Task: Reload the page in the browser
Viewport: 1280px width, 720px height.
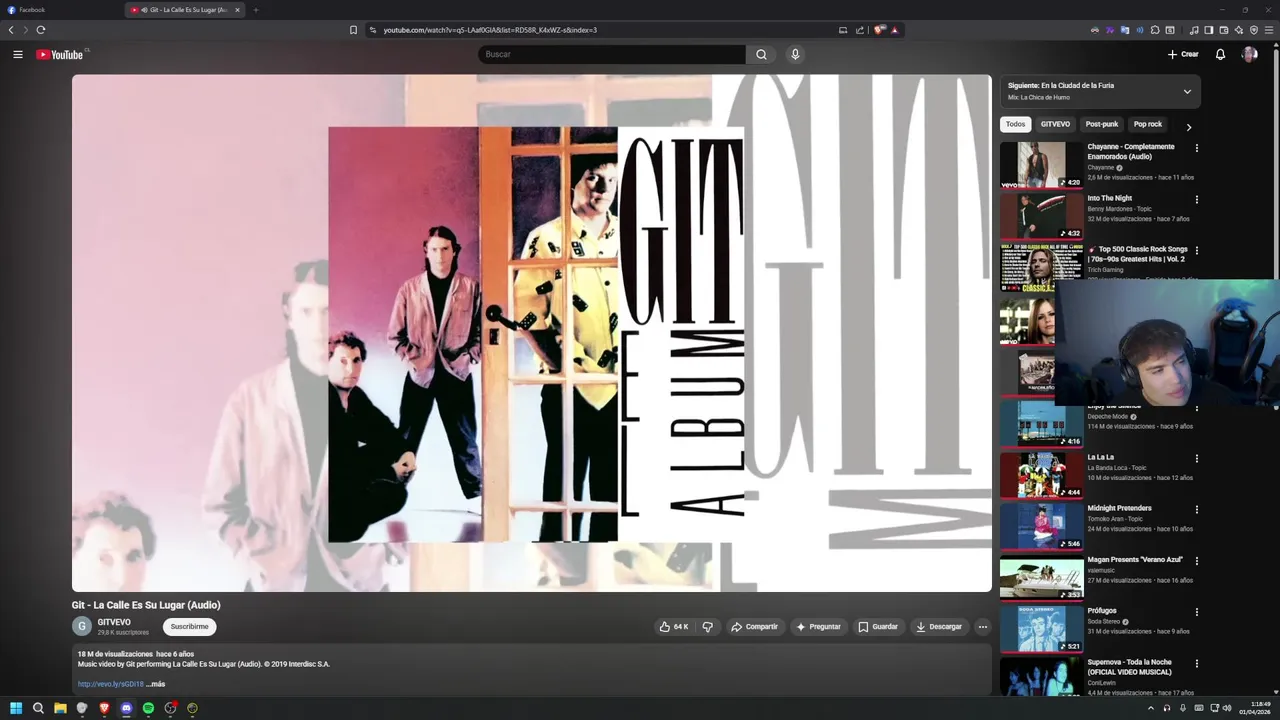Action: [41, 30]
